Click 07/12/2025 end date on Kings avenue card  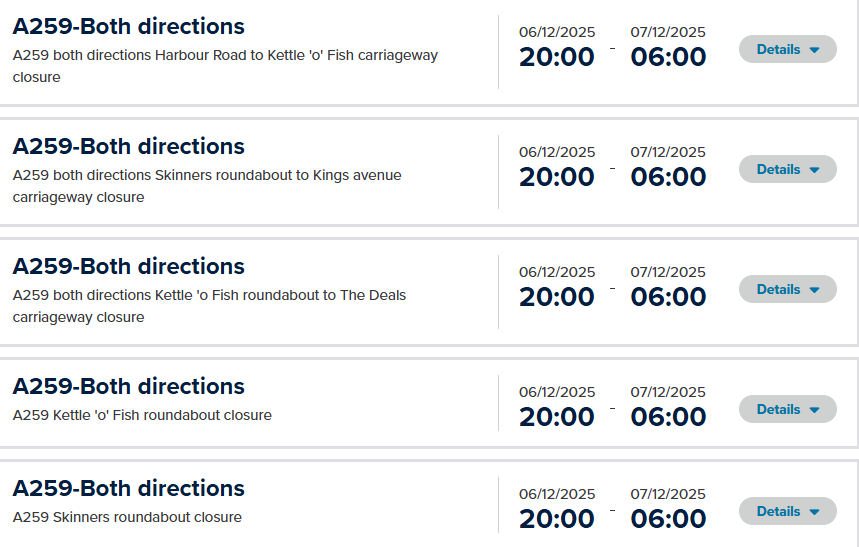[668, 152]
